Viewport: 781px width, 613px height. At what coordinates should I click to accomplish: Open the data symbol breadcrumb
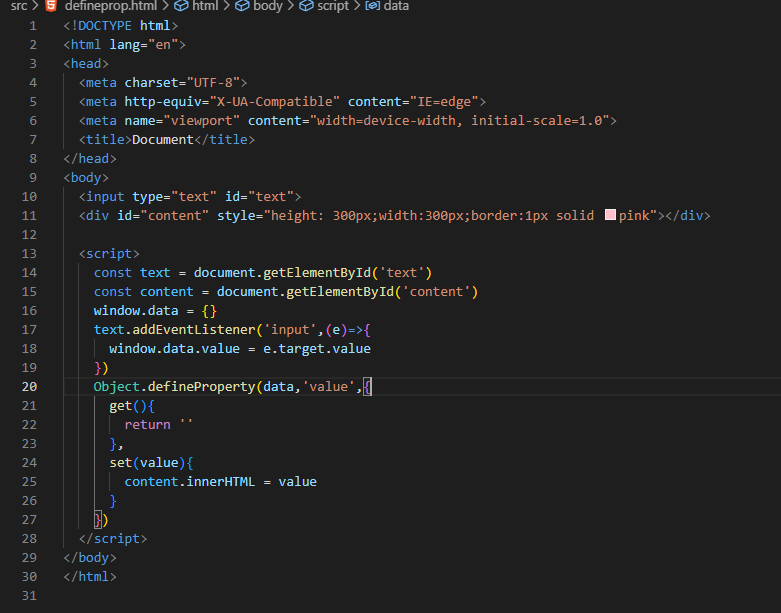click(x=396, y=6)
